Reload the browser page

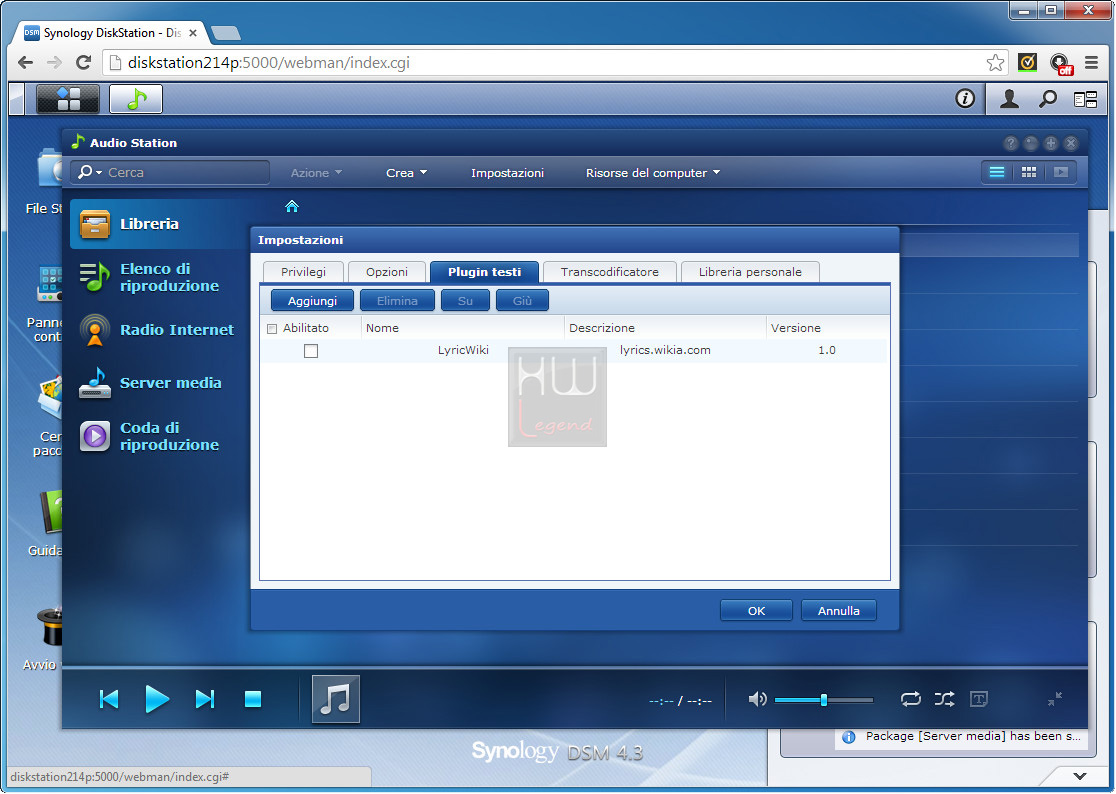click(x=83, y=63)
